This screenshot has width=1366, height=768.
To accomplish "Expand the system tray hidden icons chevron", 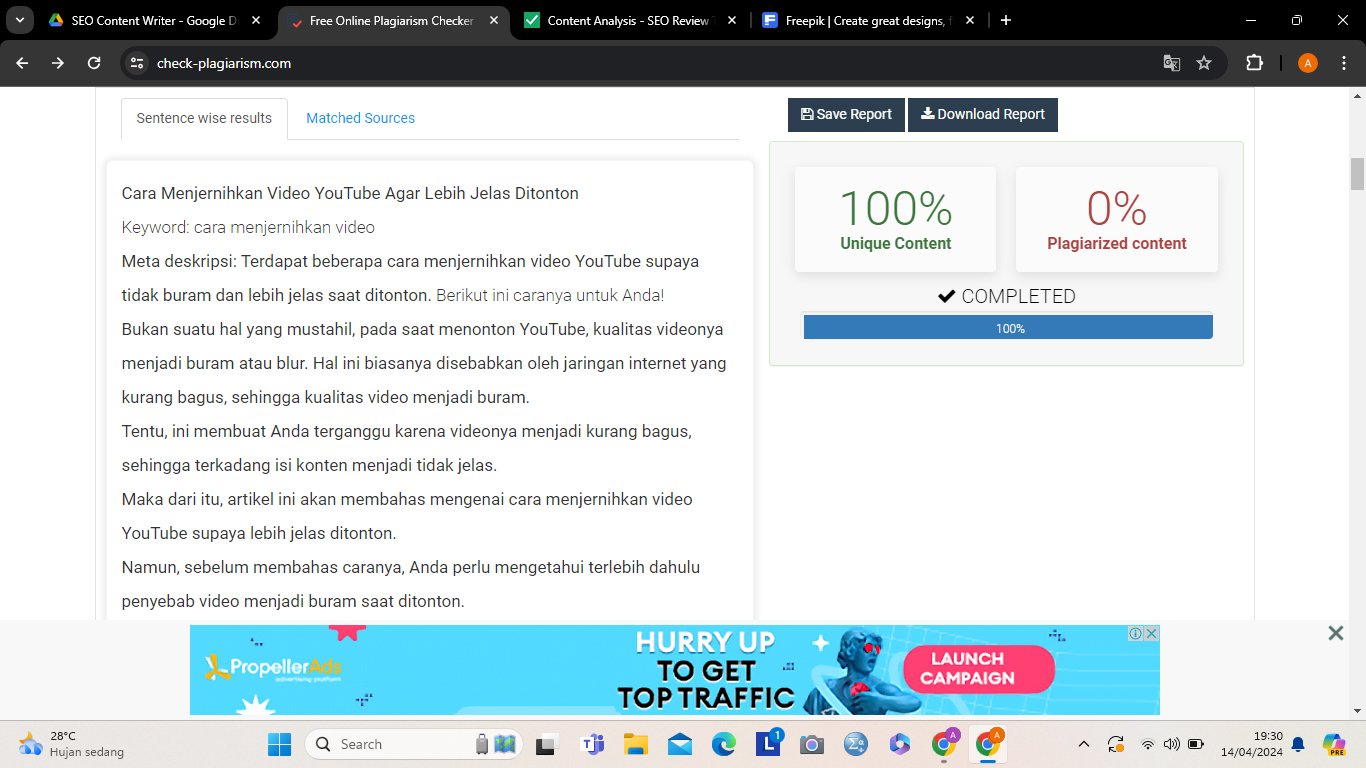I will pos(1083,744).
